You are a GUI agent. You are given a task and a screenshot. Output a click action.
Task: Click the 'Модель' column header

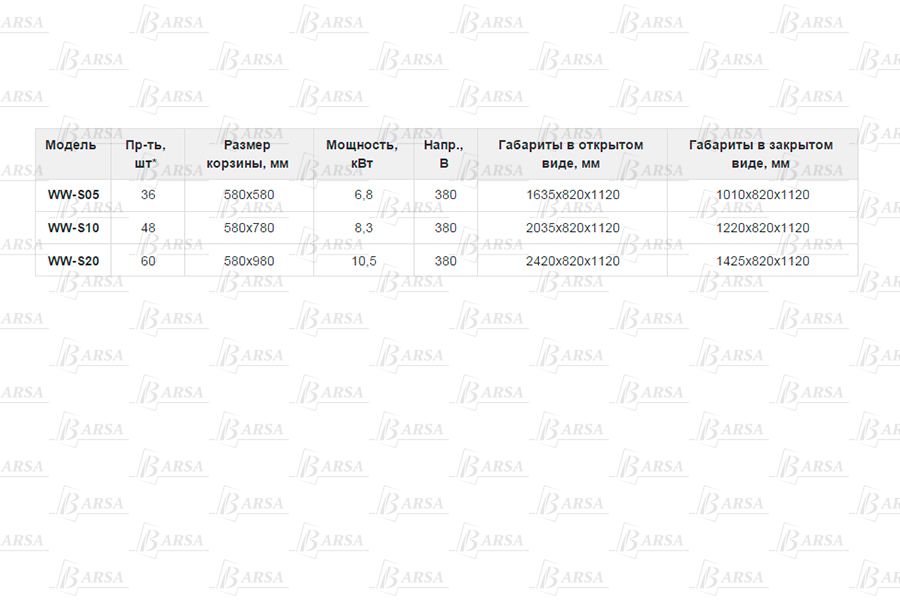pos(71,145)
